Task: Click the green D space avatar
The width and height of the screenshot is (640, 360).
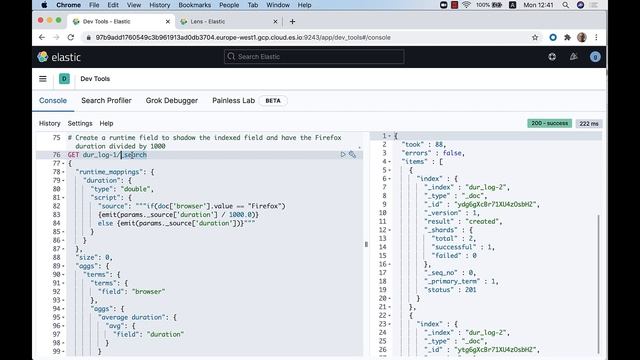Action: pos(64,79)
